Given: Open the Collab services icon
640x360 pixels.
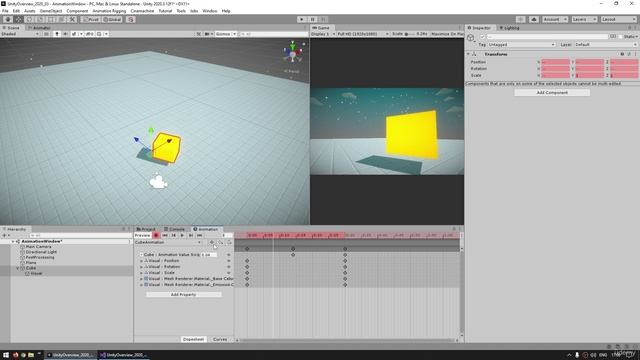Looking at the screenshot, I should [x=520, y=19].
